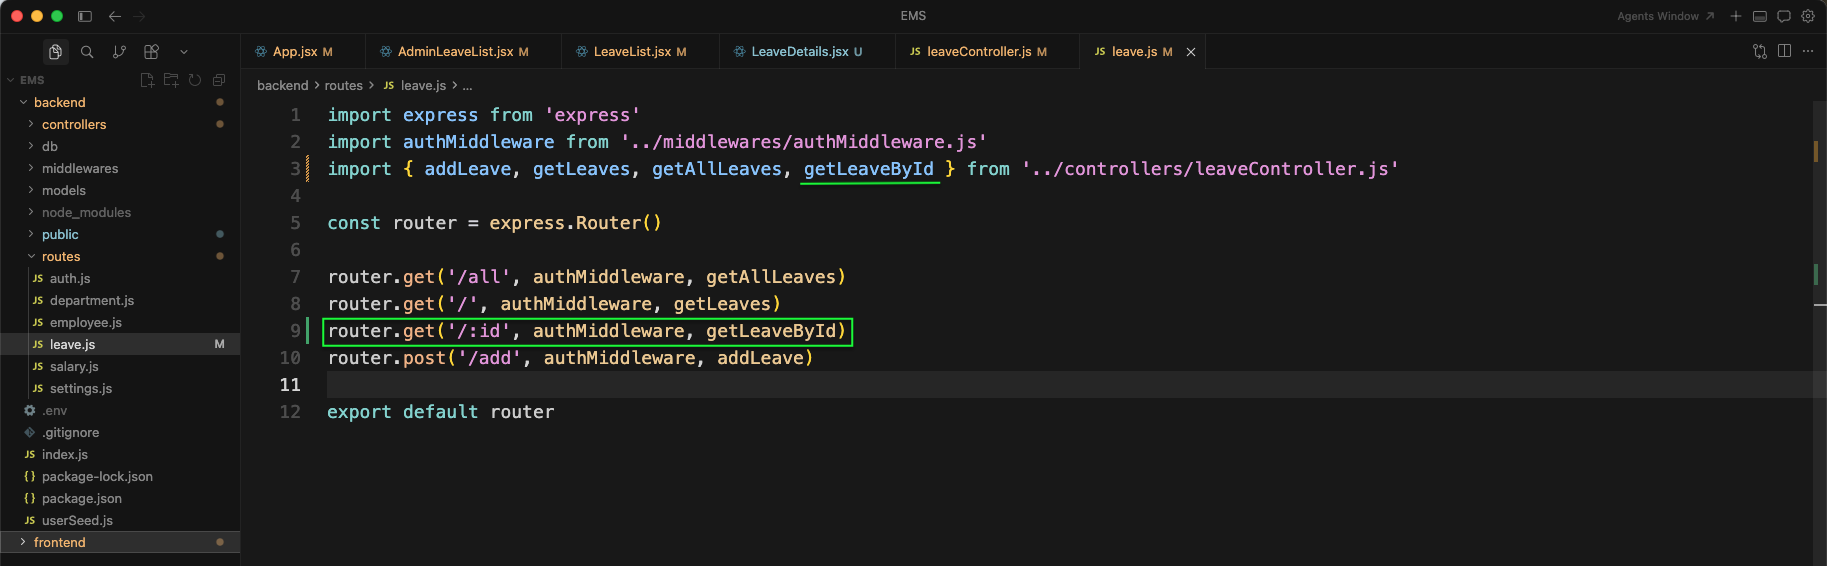
Task: Switch to the AdminLeaveList.jsx tab
Action: click(x=463, y=52)
